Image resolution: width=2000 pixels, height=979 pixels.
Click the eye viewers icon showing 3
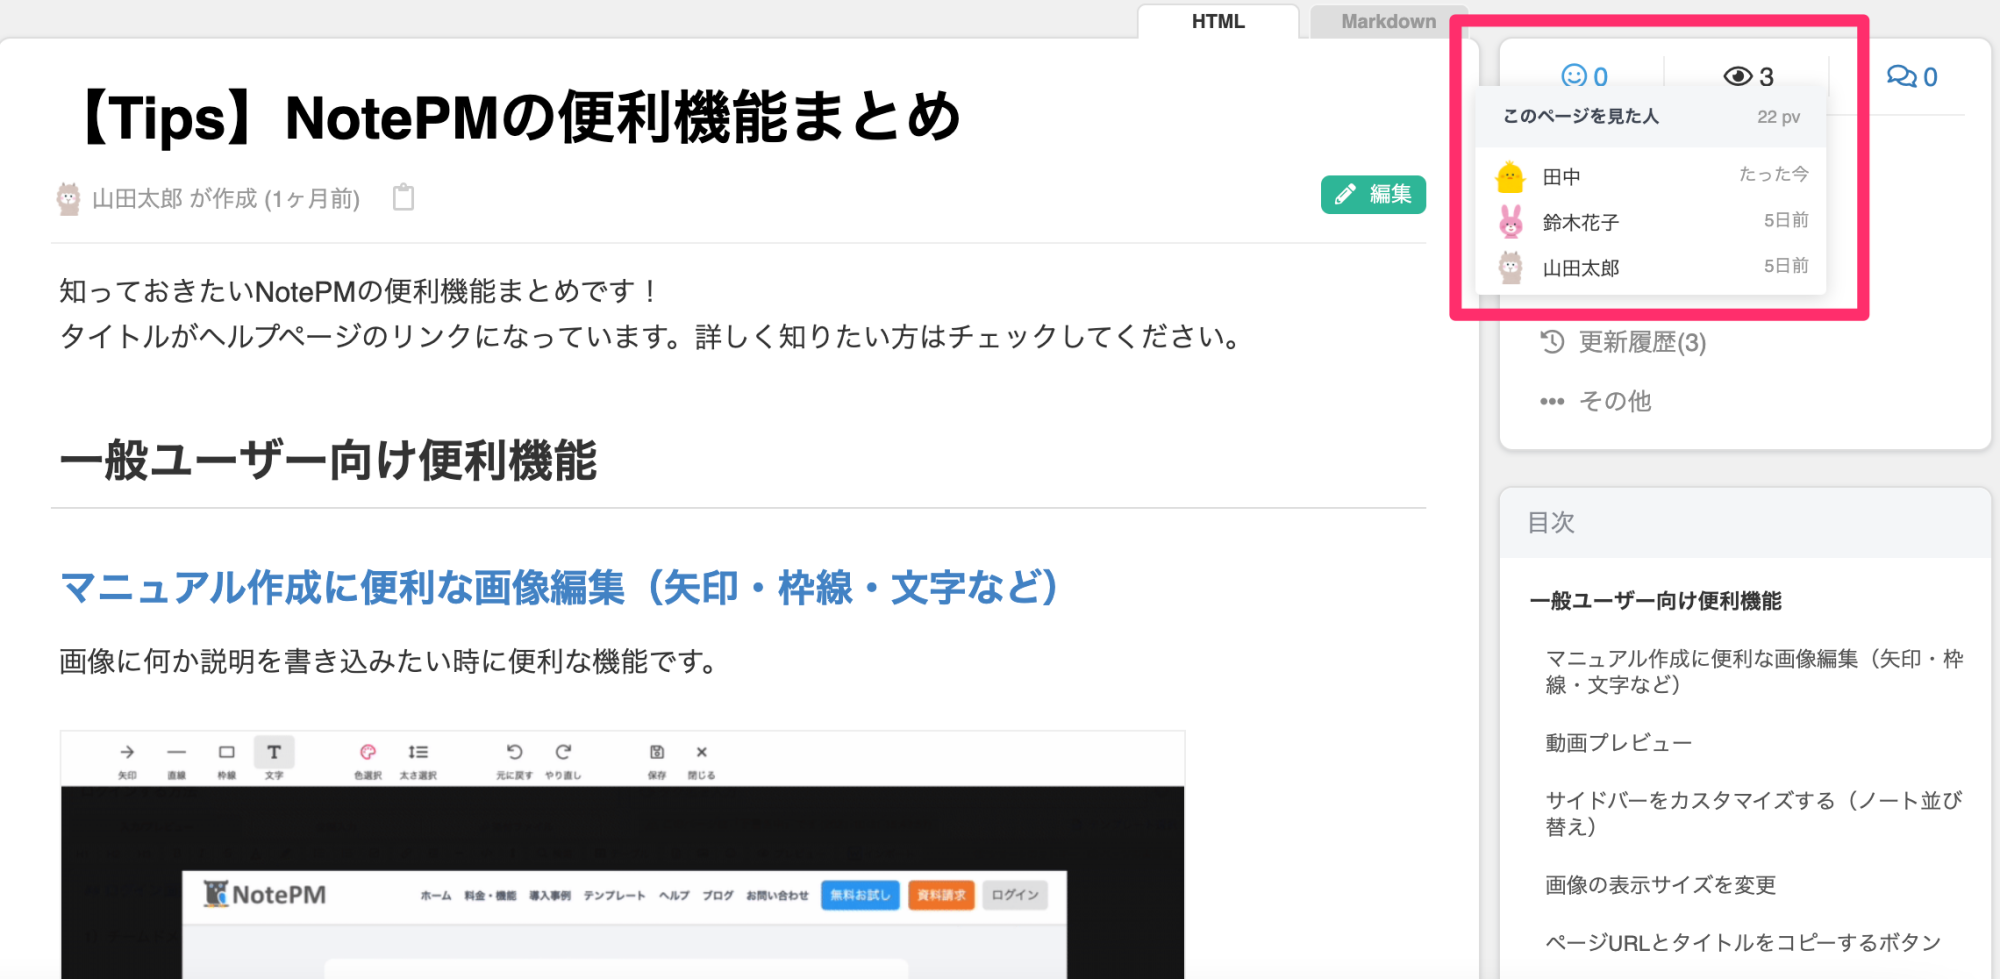coord(1748,76)
